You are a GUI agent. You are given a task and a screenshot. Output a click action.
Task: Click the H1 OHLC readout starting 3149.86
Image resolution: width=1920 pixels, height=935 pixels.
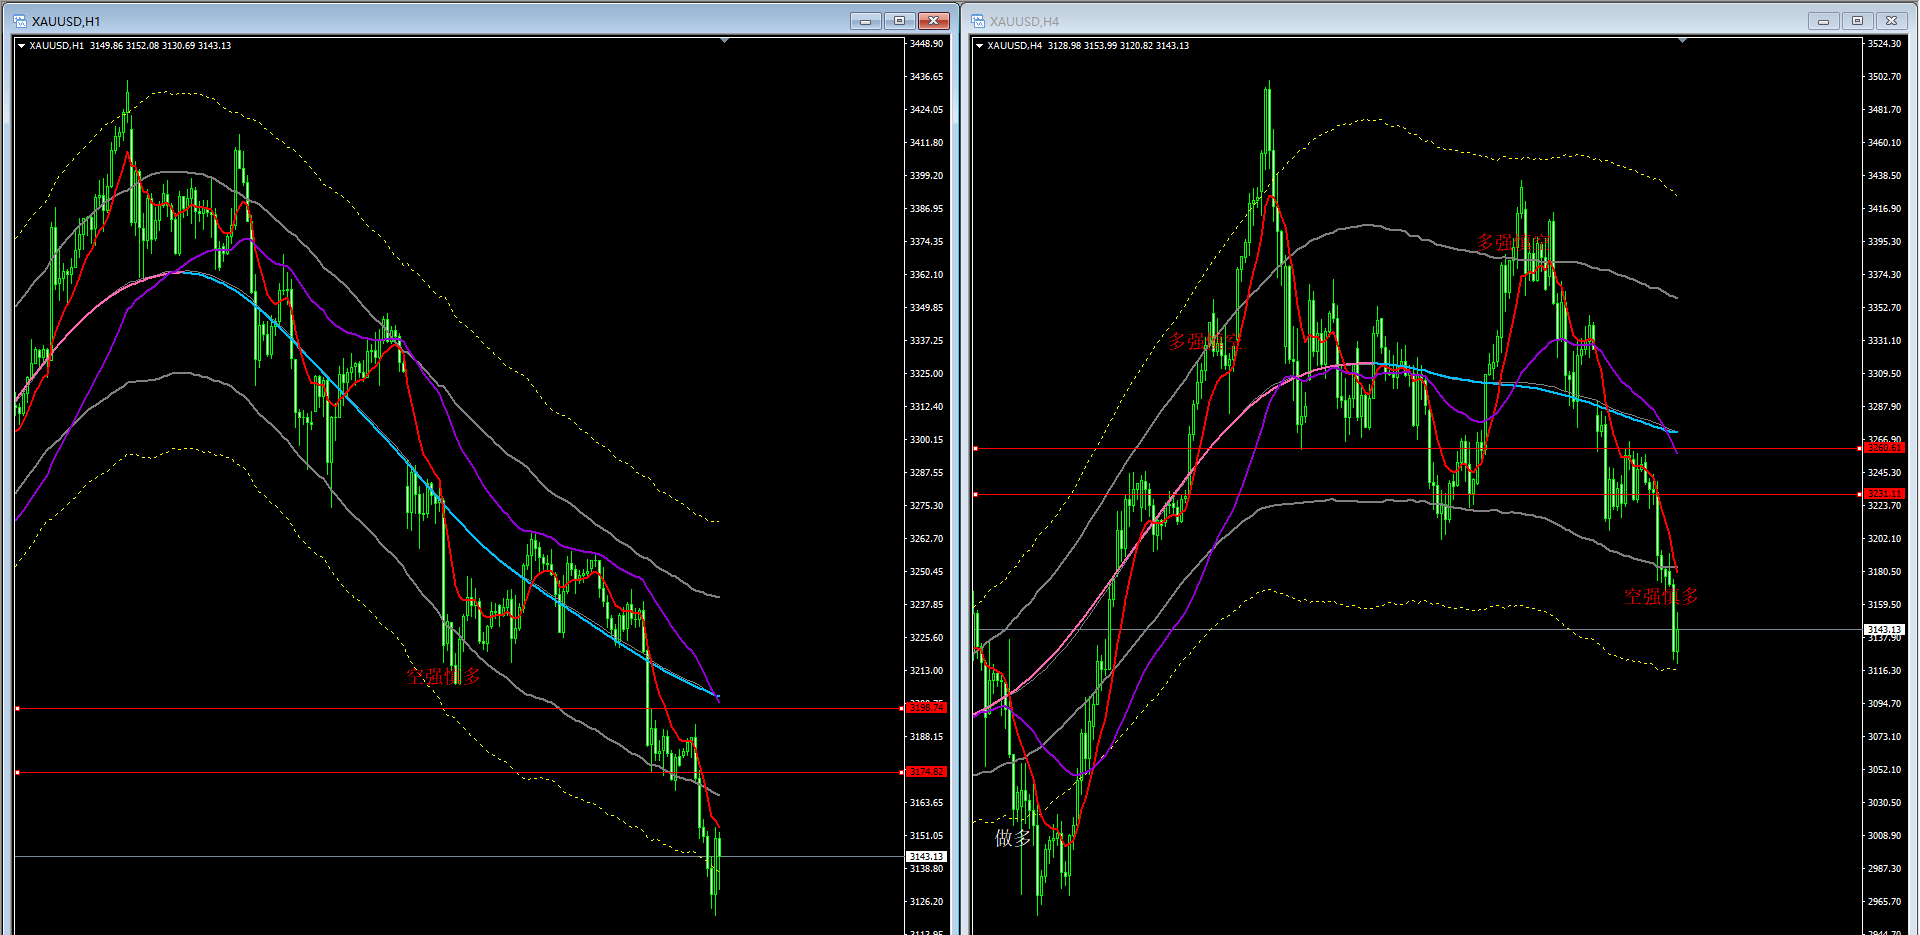(160, 46)
